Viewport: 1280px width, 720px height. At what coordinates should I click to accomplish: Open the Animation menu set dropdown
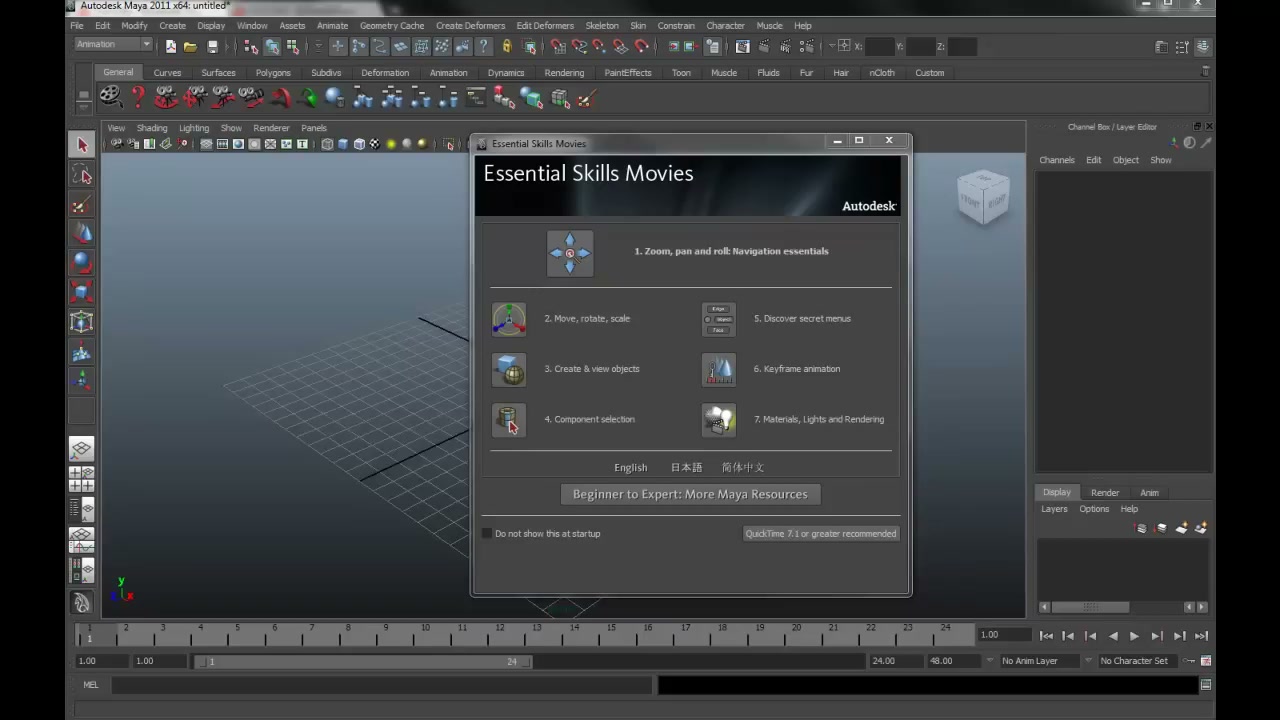pyautogui.click(x=114, y=45)
